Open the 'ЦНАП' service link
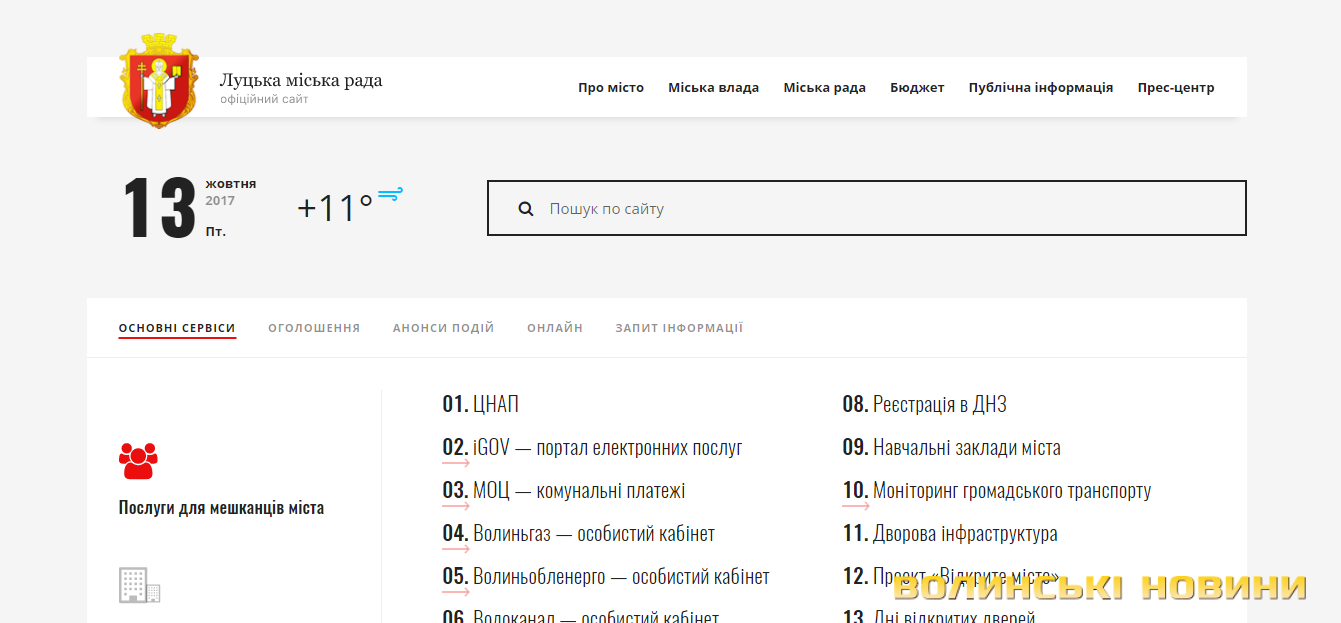 click(x=495, y=405)
